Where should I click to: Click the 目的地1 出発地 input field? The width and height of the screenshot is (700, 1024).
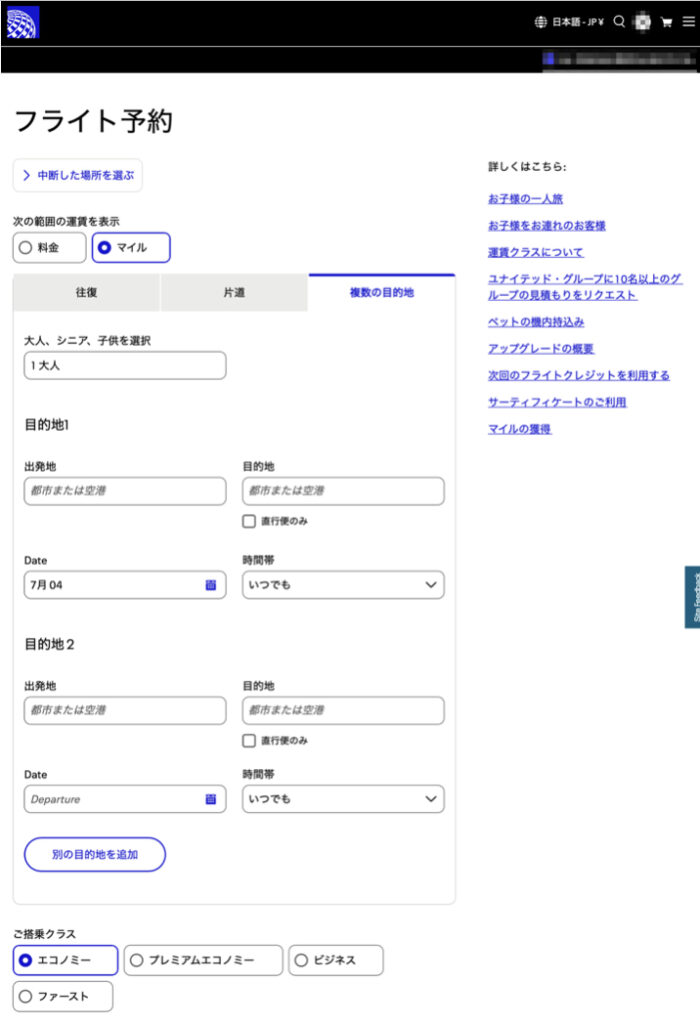click(125, 491)
